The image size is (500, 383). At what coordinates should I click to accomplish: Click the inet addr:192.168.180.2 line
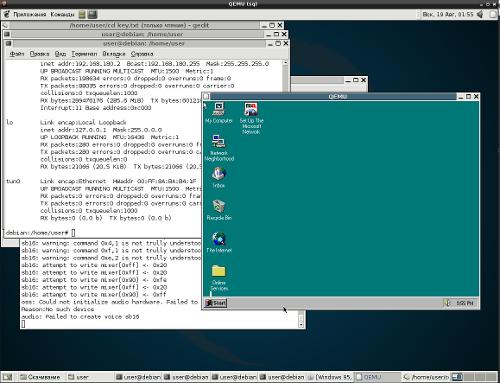click(154, 63)
